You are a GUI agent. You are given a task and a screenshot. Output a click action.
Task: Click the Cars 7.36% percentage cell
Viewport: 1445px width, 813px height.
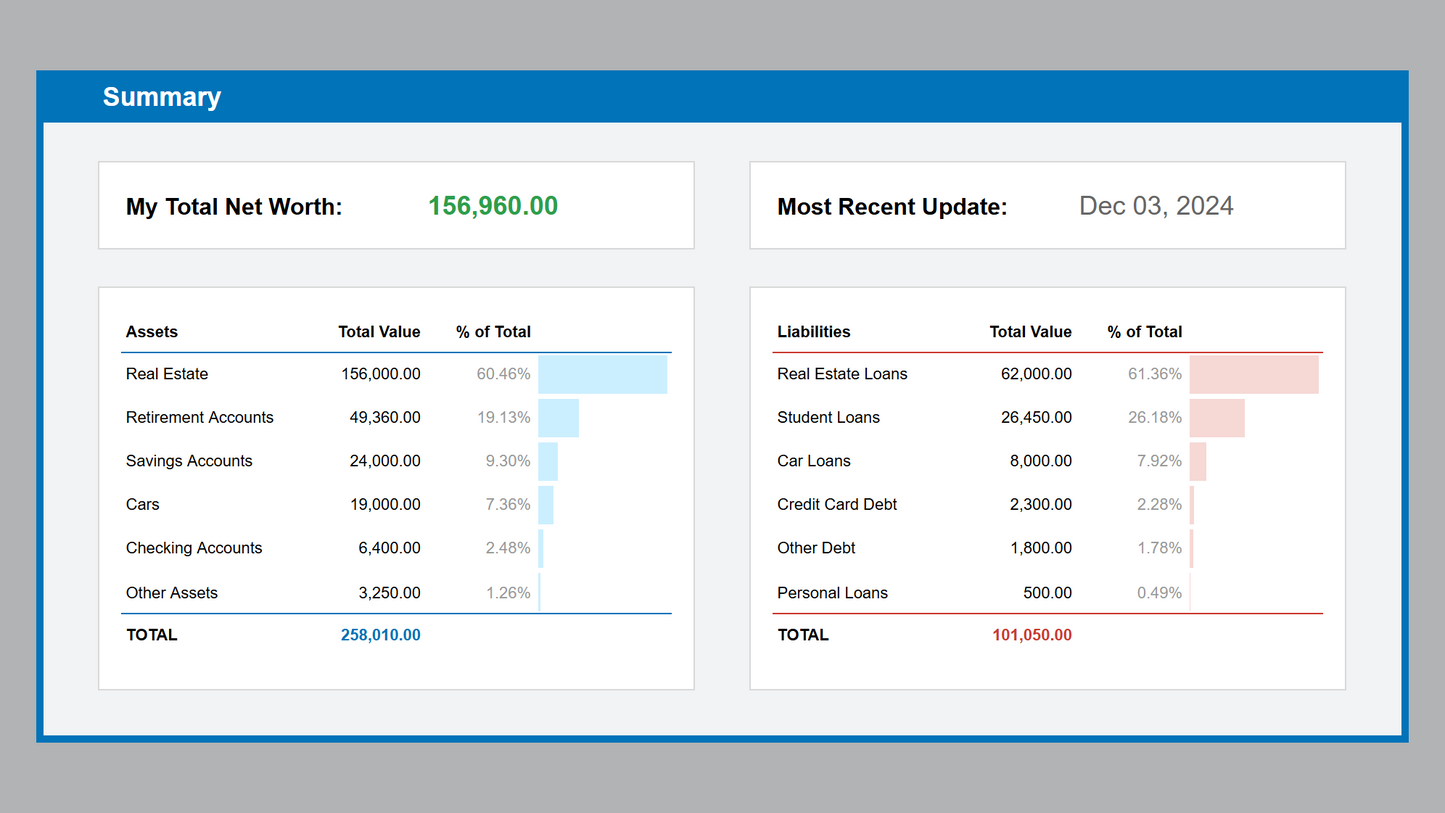click(x=508, y=504)
